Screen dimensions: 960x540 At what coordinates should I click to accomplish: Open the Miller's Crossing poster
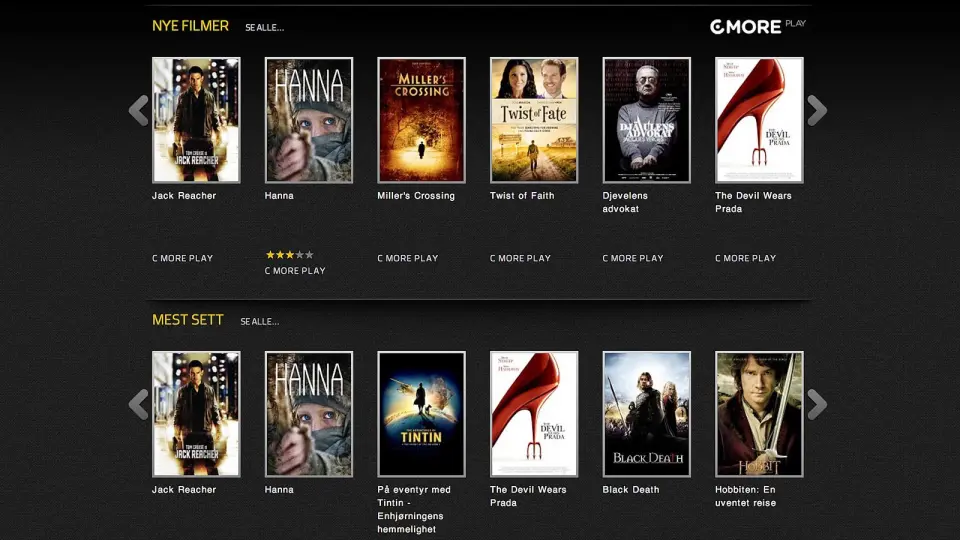click(x=421, y=120)
